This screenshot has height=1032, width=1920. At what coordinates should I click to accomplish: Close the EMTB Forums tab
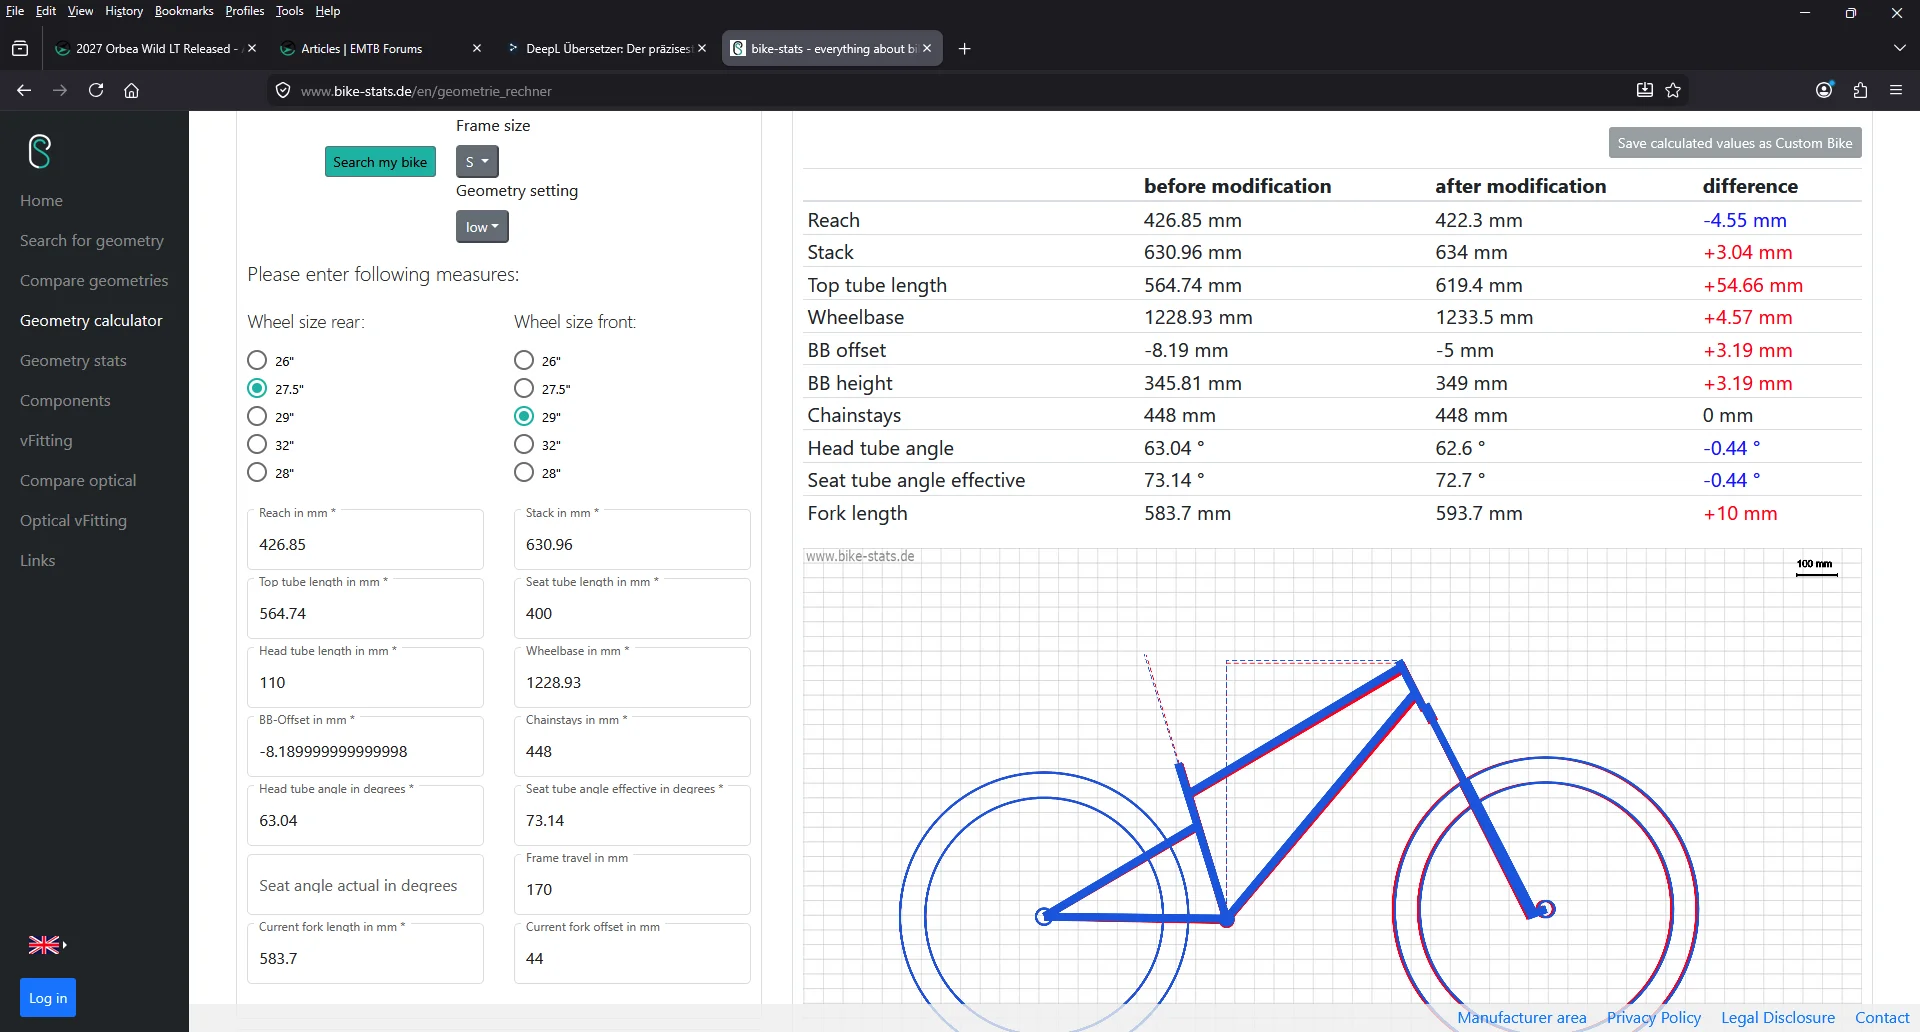coord(477,48)
